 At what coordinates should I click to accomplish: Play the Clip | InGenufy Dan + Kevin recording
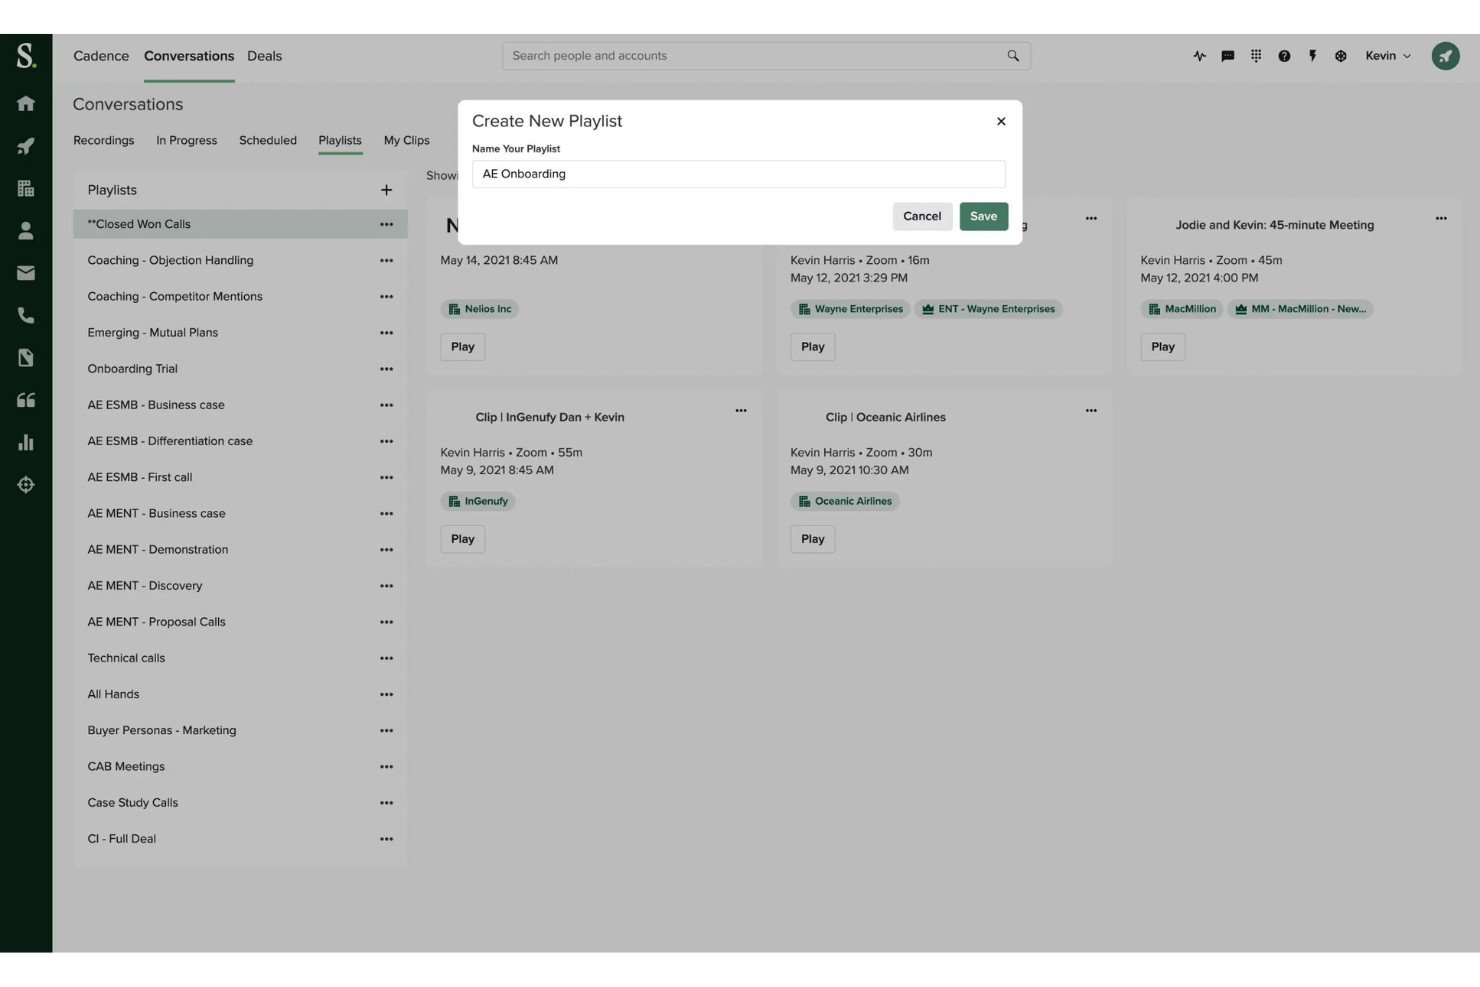click(462, 538)
